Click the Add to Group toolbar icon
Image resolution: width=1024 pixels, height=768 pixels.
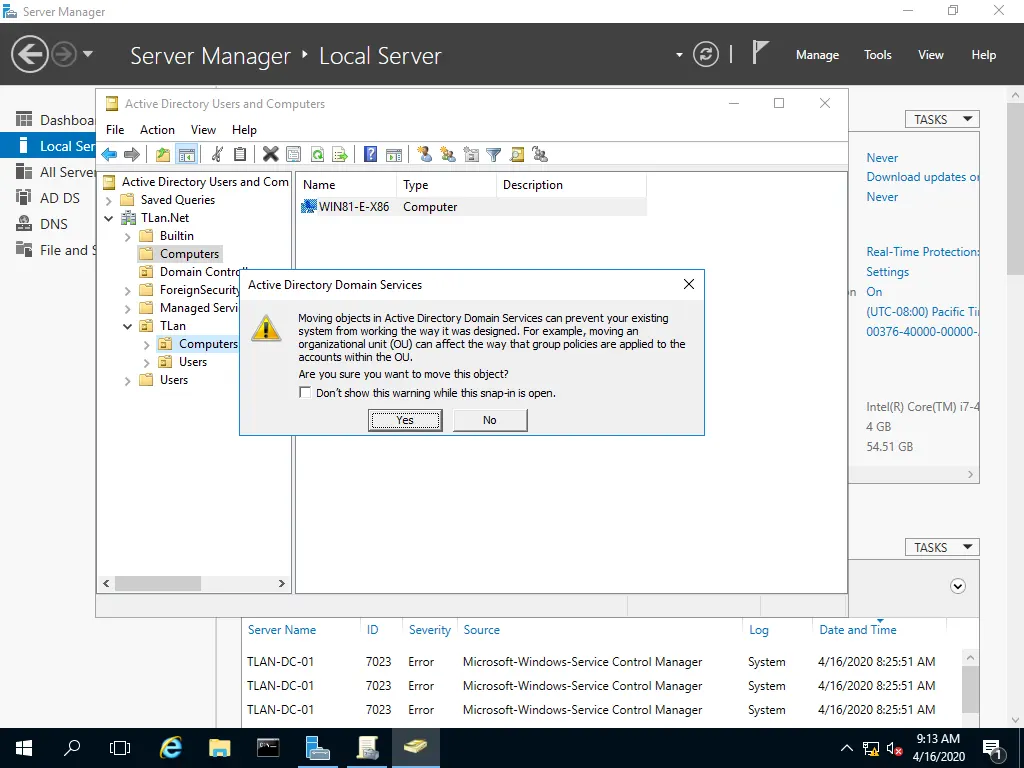click(x=540, y=155)
